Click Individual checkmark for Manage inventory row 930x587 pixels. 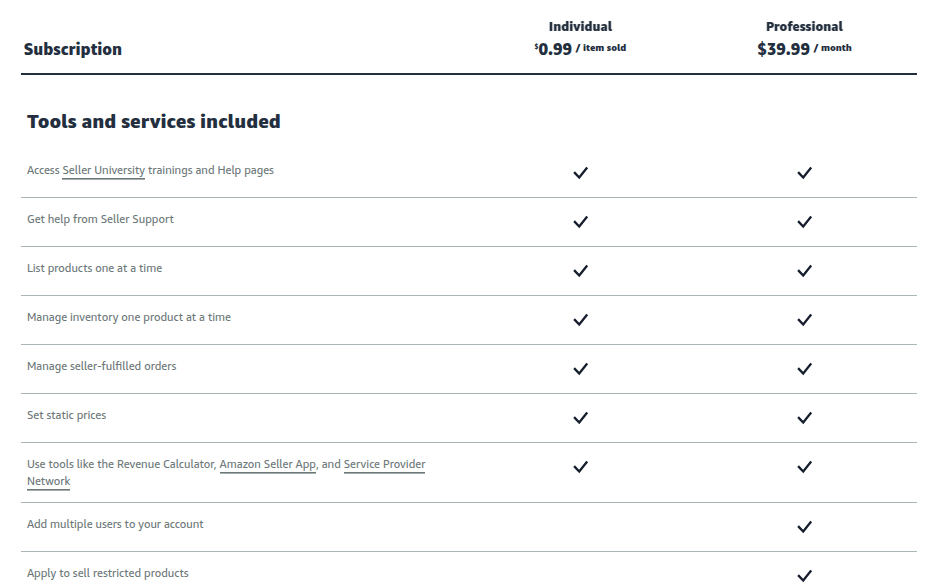(581, 320)
